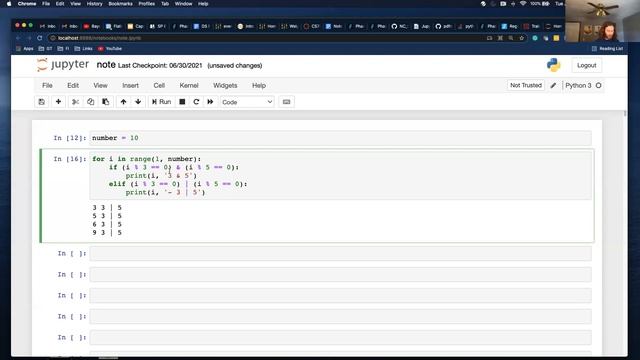The image size is (640, 360).
Task: Move selected cell up arrow
Action: click(123, 102)
